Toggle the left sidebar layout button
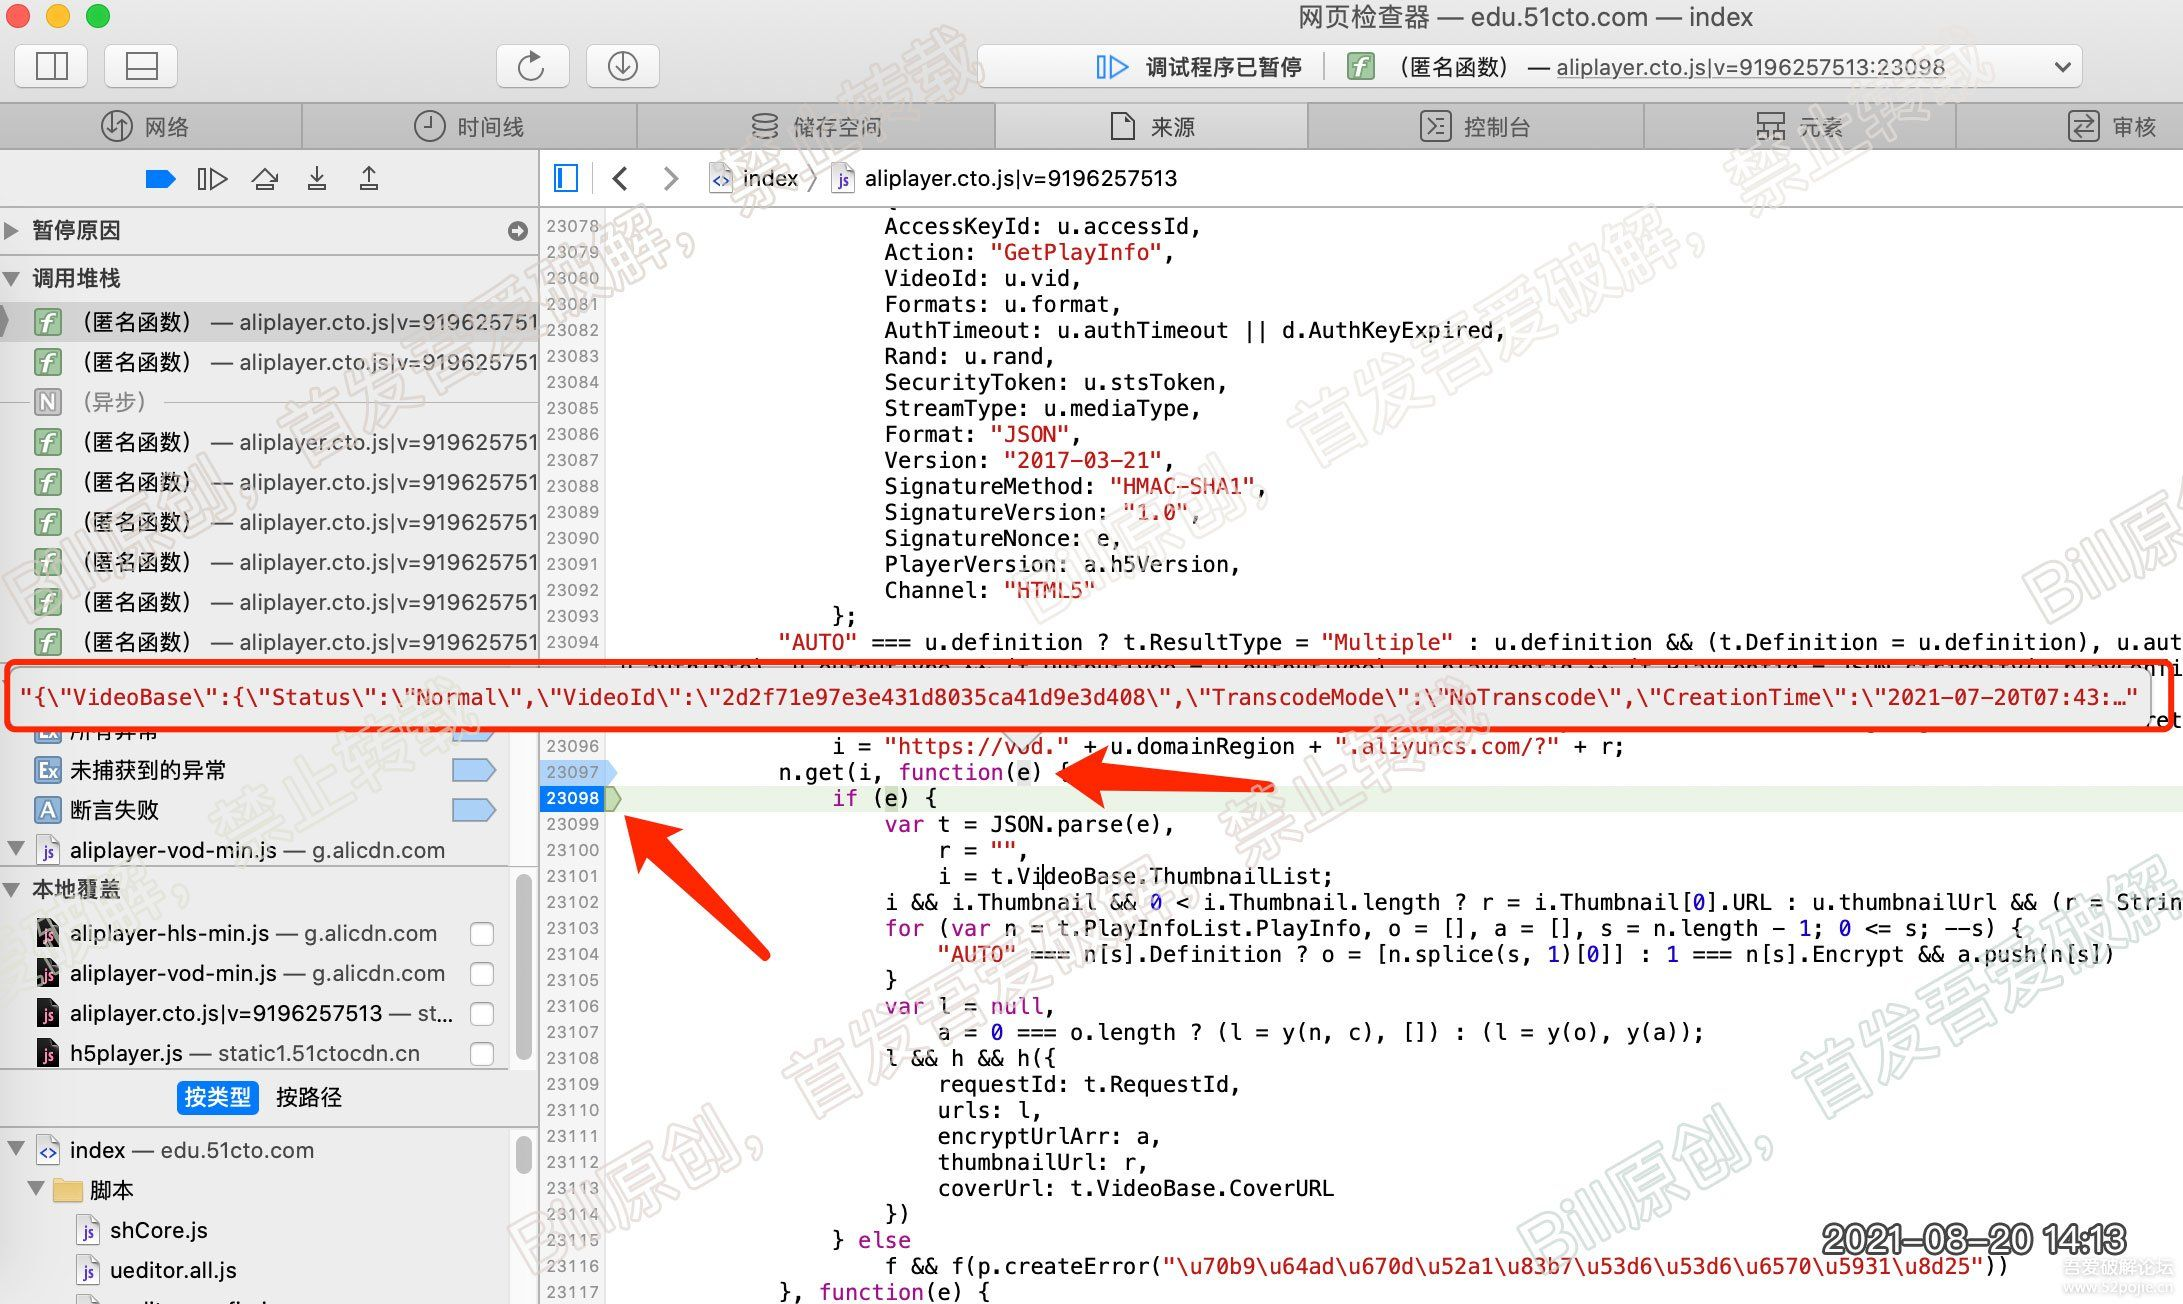The width and height of the screenshot is (2183, 1304). coord(51,66)
